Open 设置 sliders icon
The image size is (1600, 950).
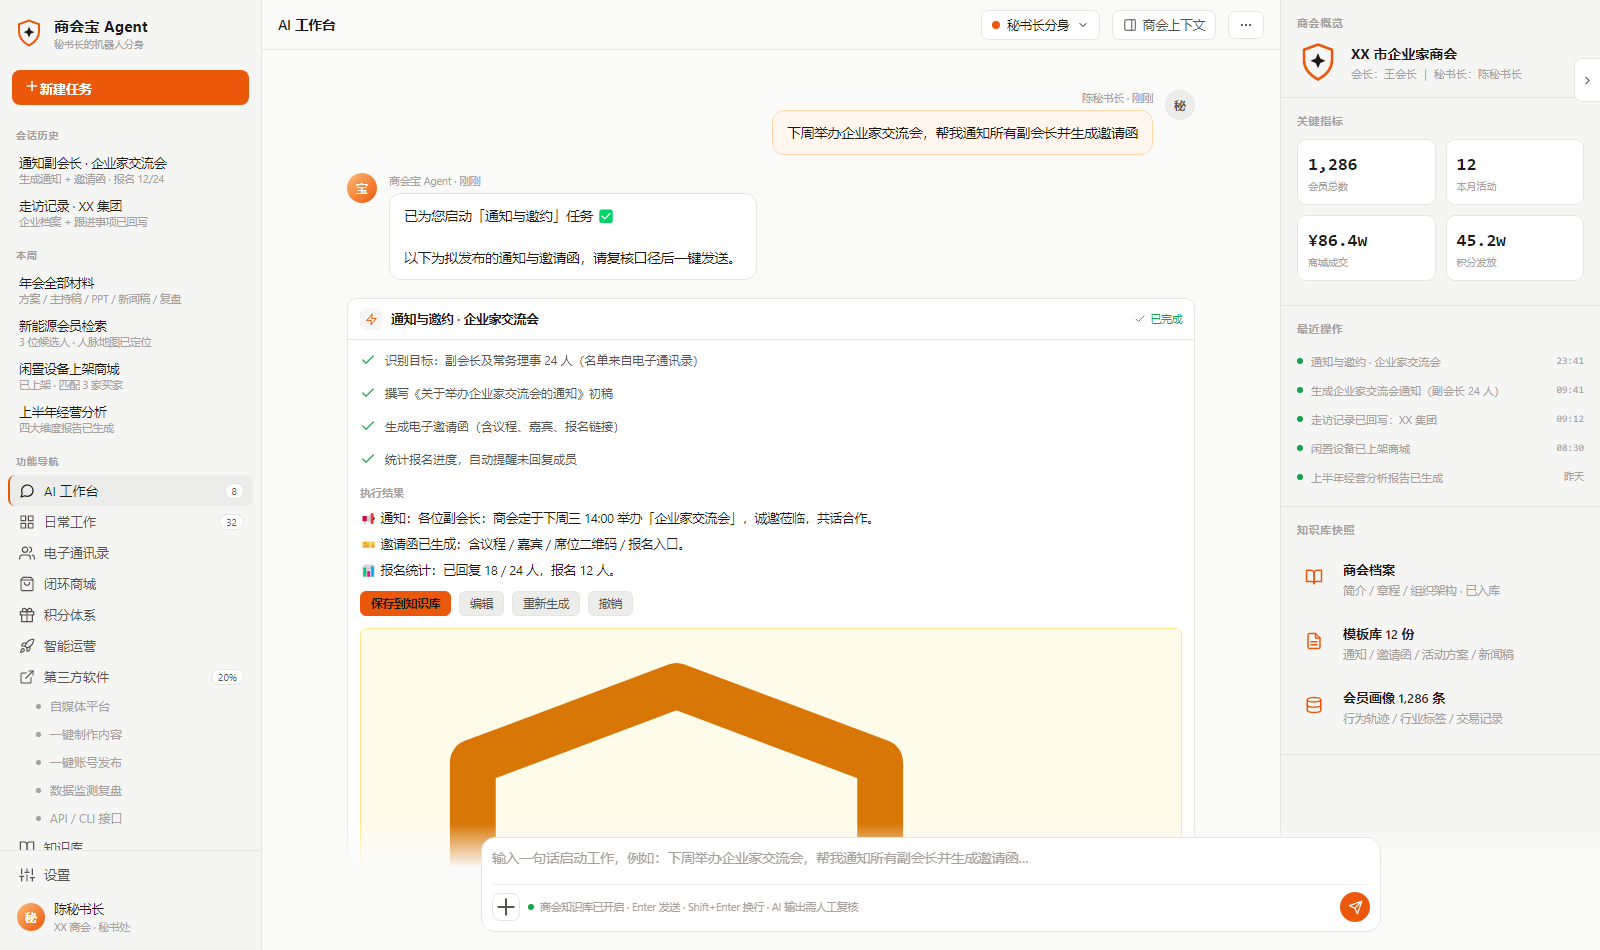[x=27, y=875]
